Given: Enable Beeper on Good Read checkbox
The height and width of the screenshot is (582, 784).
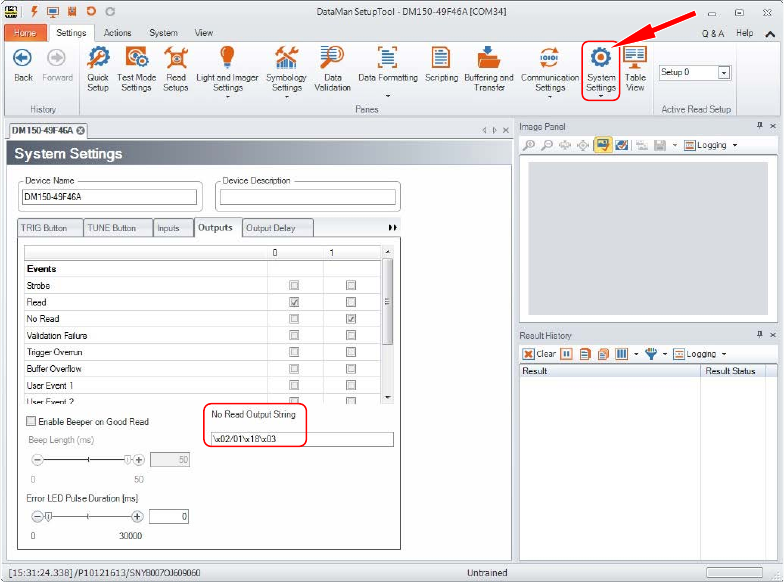Looking at the screenshot, I should tap(31, 422).
